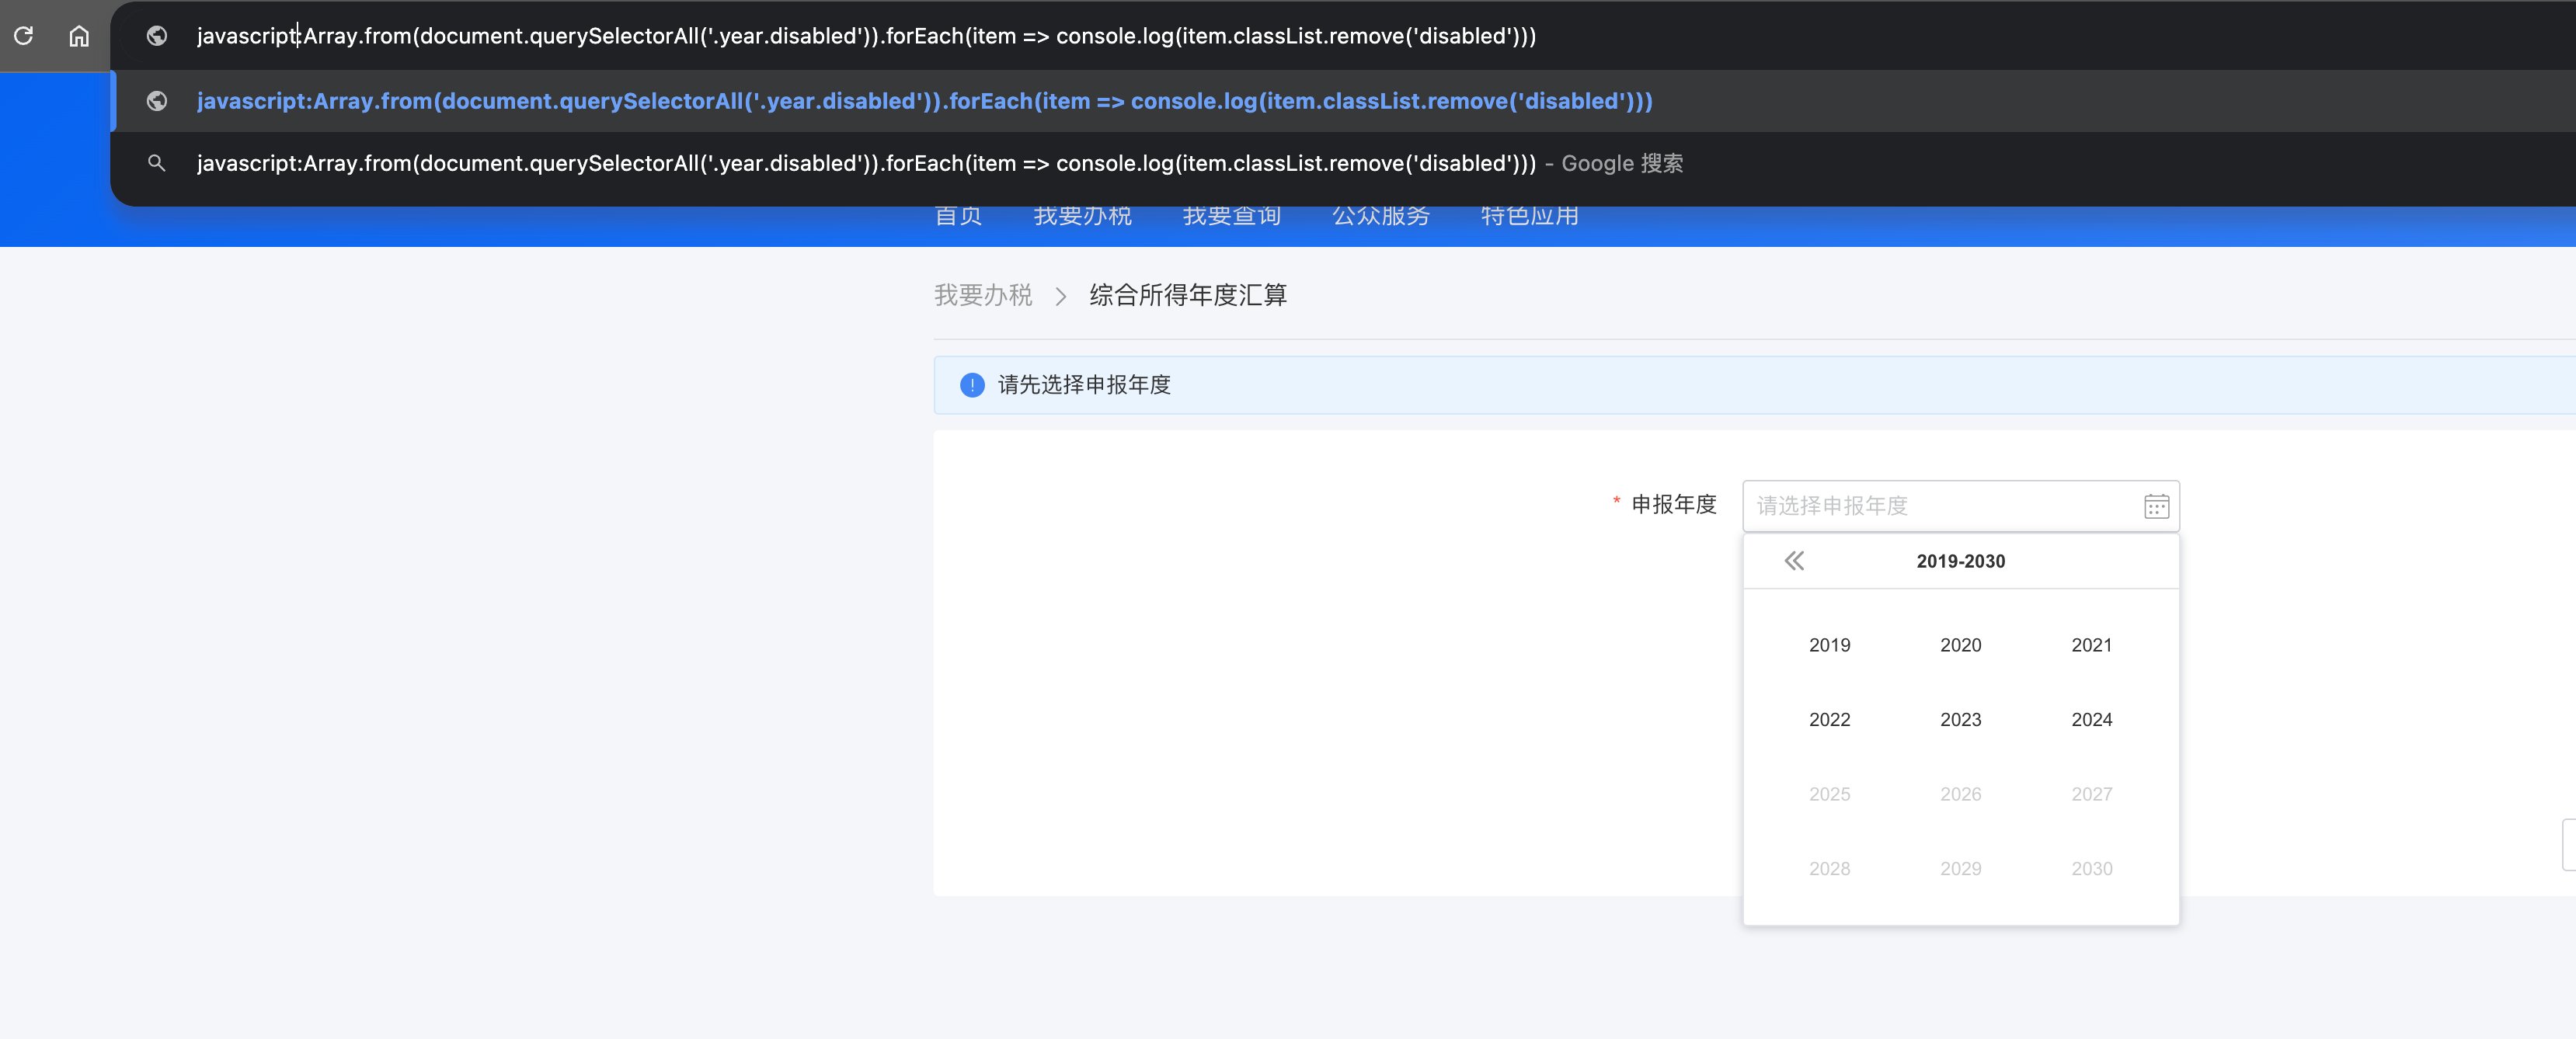Viewport: 2576px width, 1039px height.
Task: Click the 2019-2030 range header in the picker
Action: click(x=1960, y=561)
